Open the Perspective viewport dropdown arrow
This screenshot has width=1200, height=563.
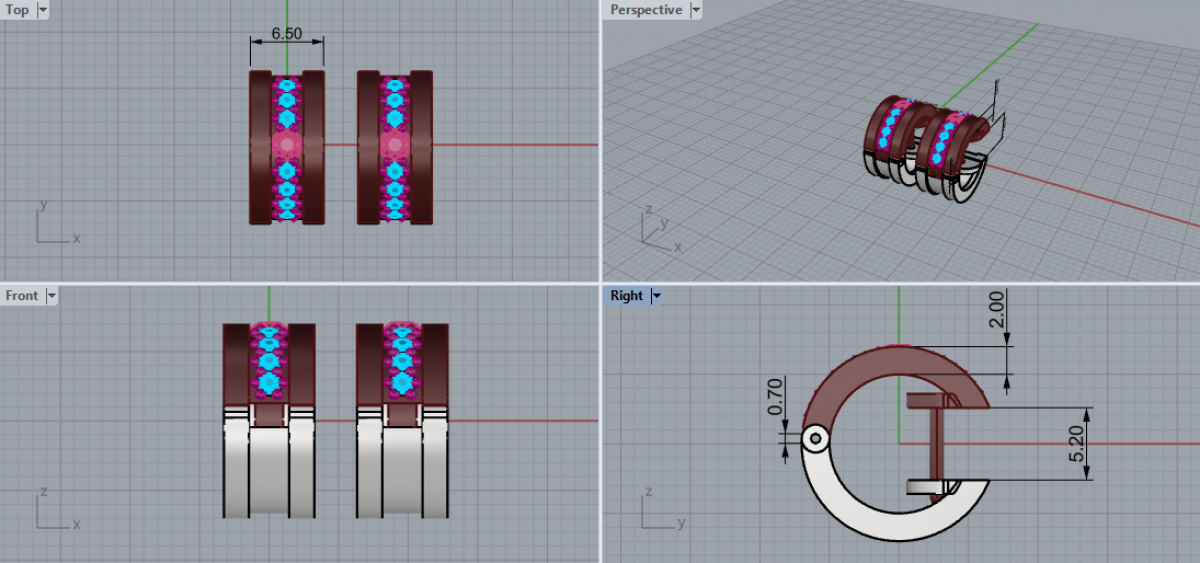pyautogui.click(x=696, y=10)
